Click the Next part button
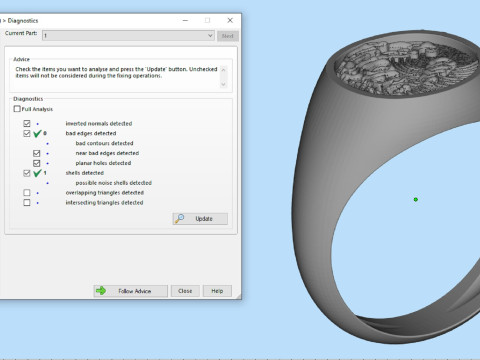The height and width of the screenshot is (360, 480). tap(228, 36)
